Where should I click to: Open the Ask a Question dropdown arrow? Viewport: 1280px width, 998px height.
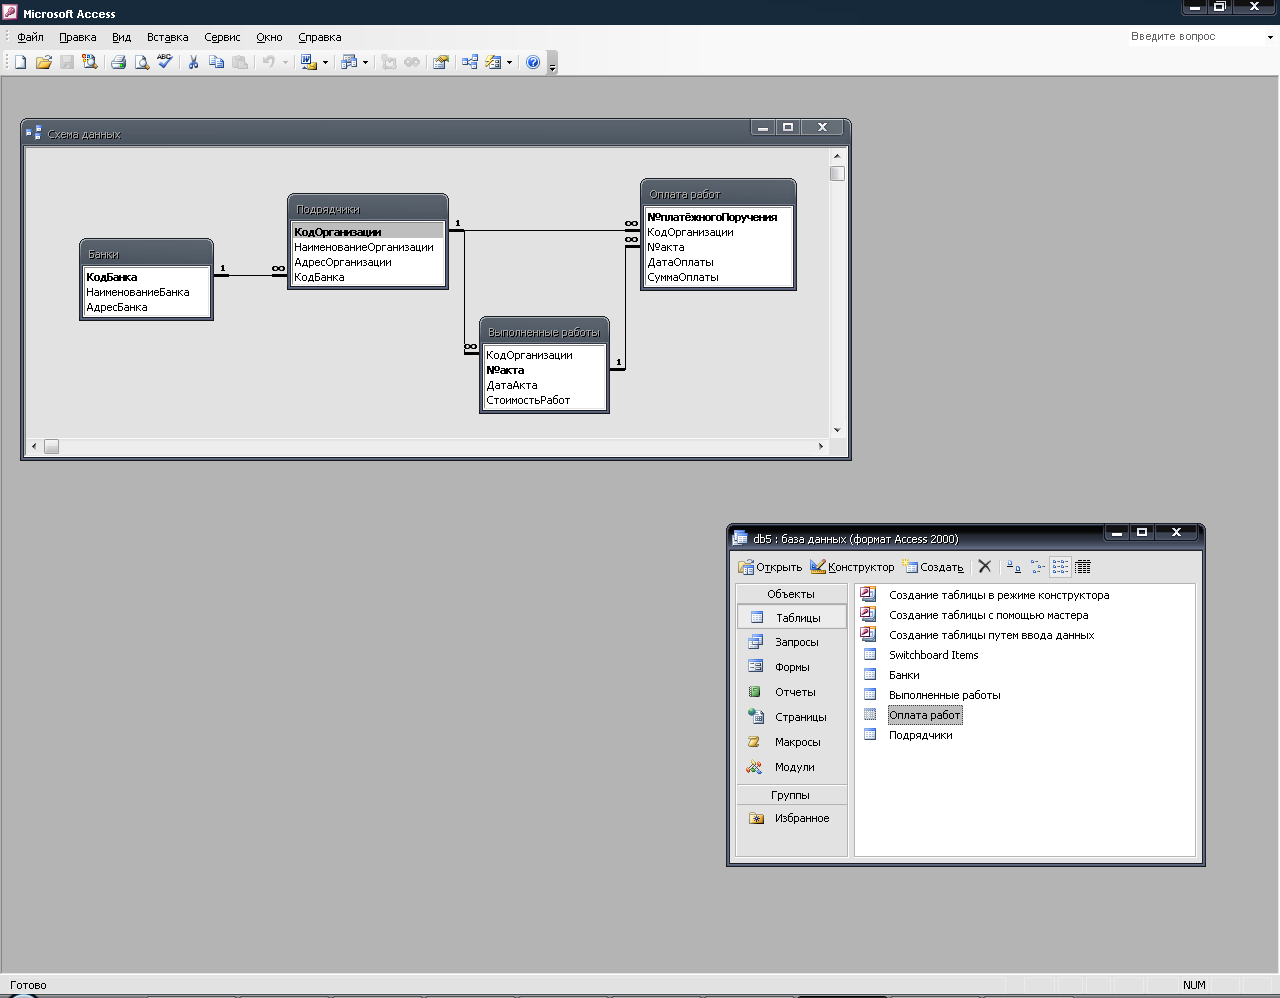click(x=1270, y=37)
